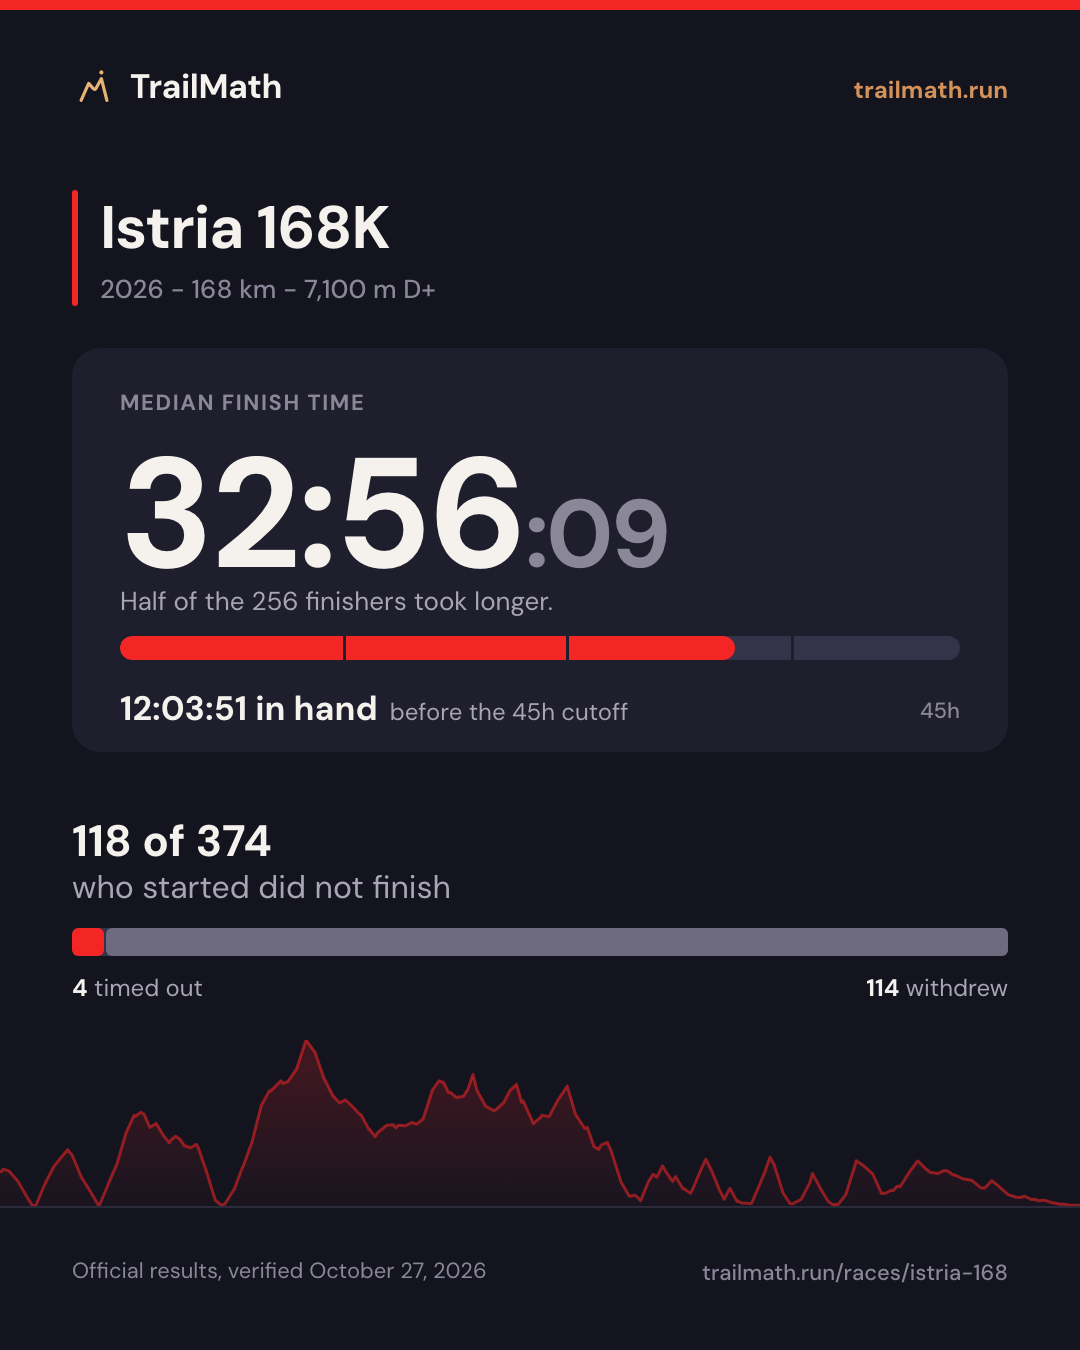The height and width of the screenshot is (1350, 1080).
Task: Click the 32:56 median time value
Action: tap(323, 512)
